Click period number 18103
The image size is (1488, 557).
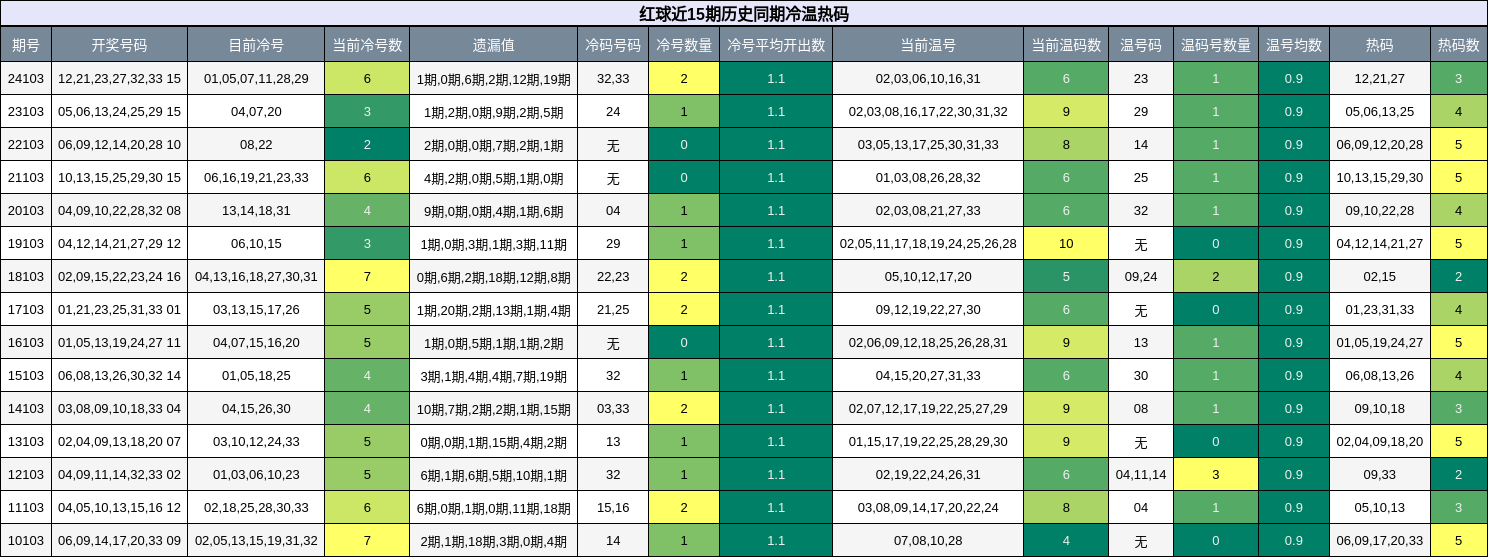(x=26, y=277)
